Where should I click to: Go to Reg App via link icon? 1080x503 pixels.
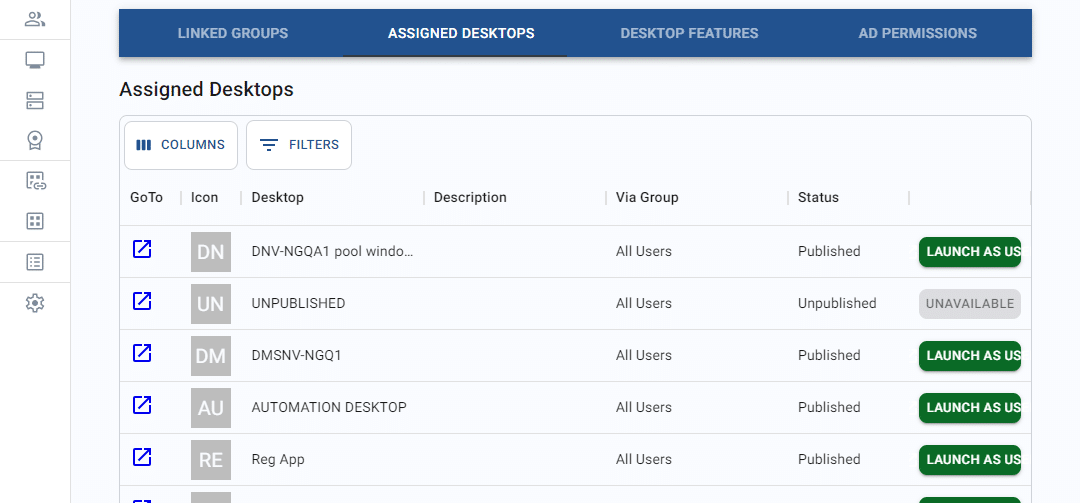coord(142,456)
